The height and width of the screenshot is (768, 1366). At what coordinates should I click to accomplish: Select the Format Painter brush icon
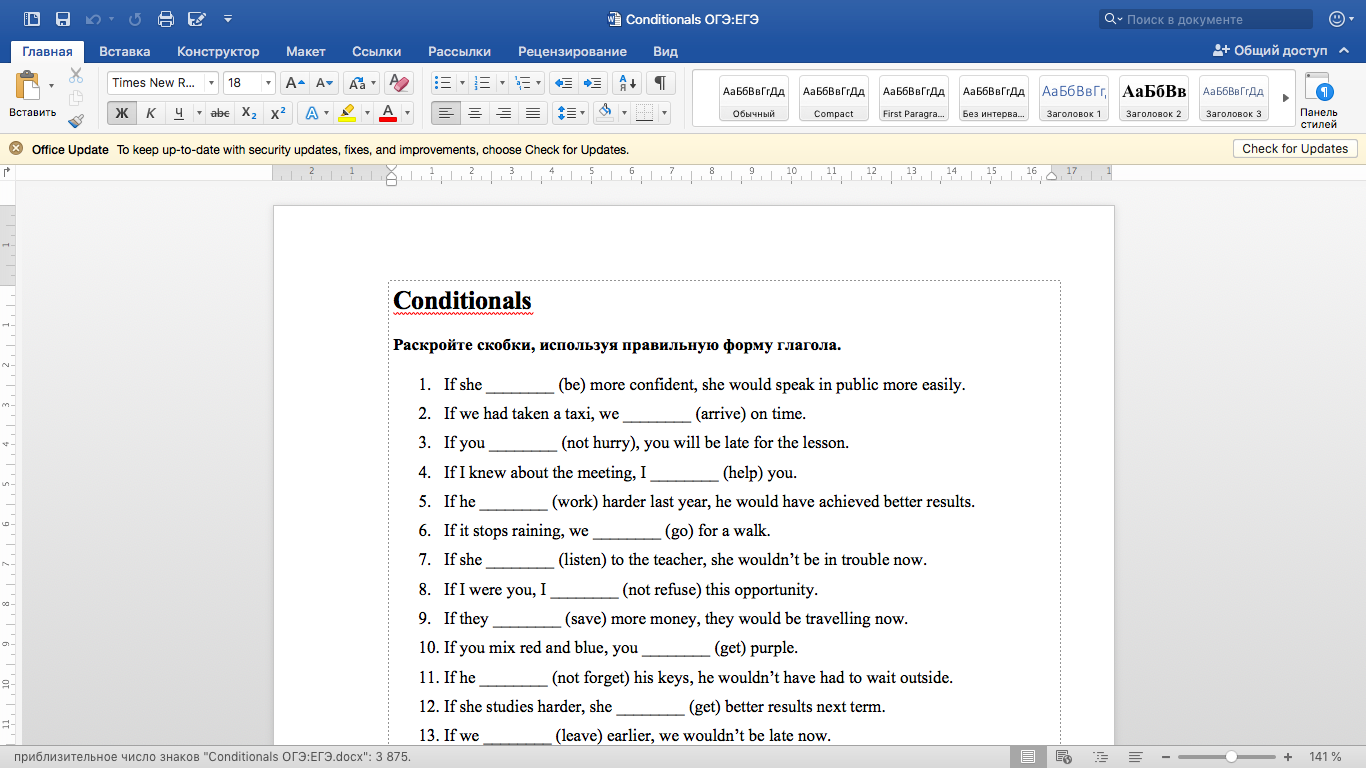pyautogui.click(x=76, y=121)
